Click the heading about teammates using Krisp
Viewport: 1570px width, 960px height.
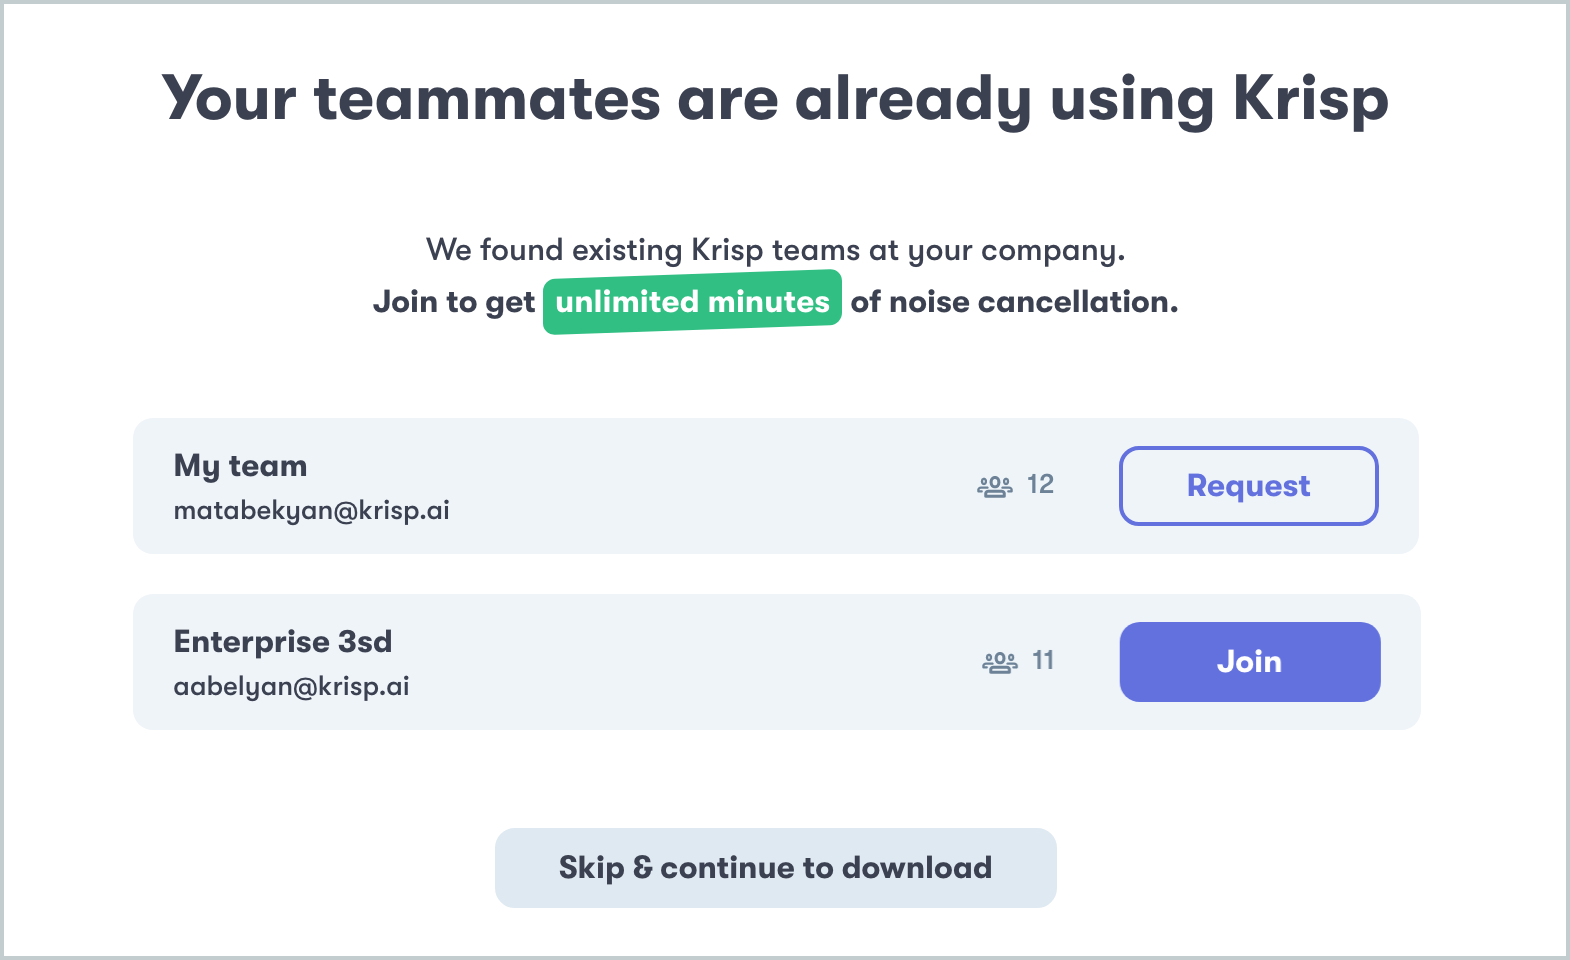775,99
